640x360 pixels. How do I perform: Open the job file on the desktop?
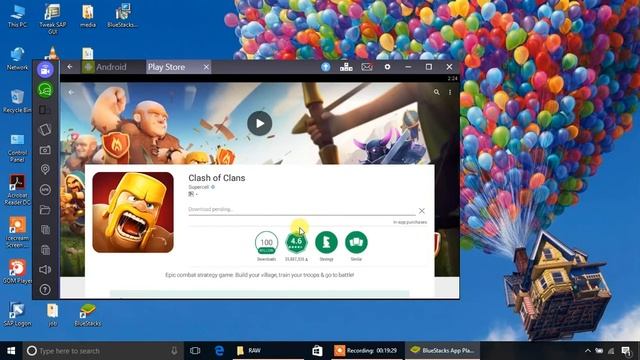coord(53,315)
